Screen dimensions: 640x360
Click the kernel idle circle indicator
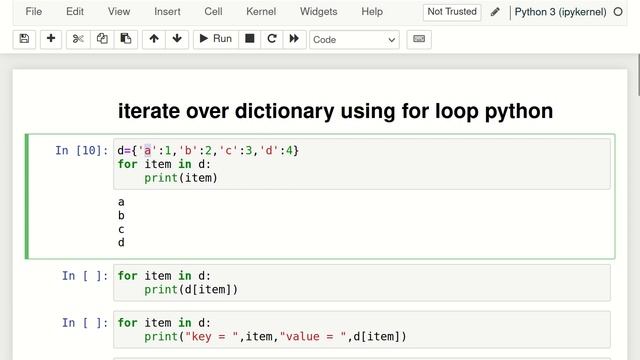[x=618, y=12]
